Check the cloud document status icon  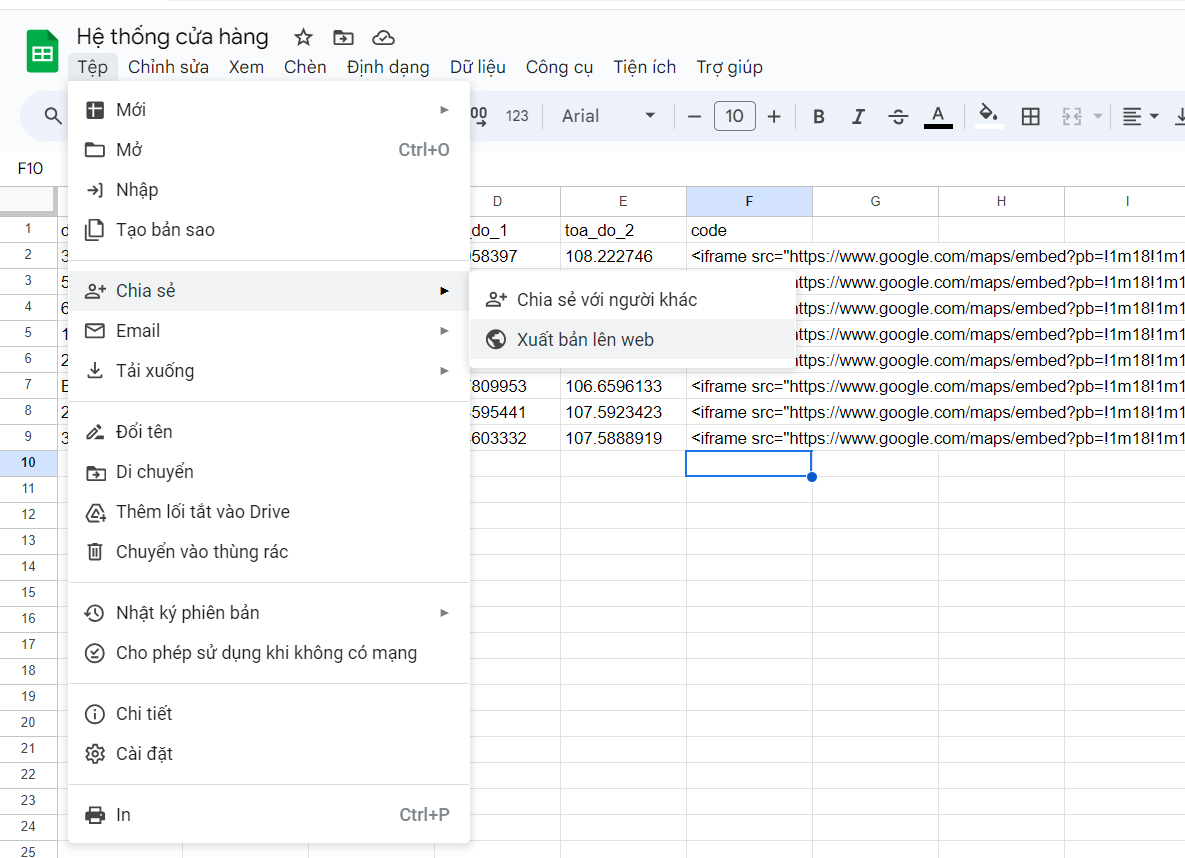coord(383,37)
